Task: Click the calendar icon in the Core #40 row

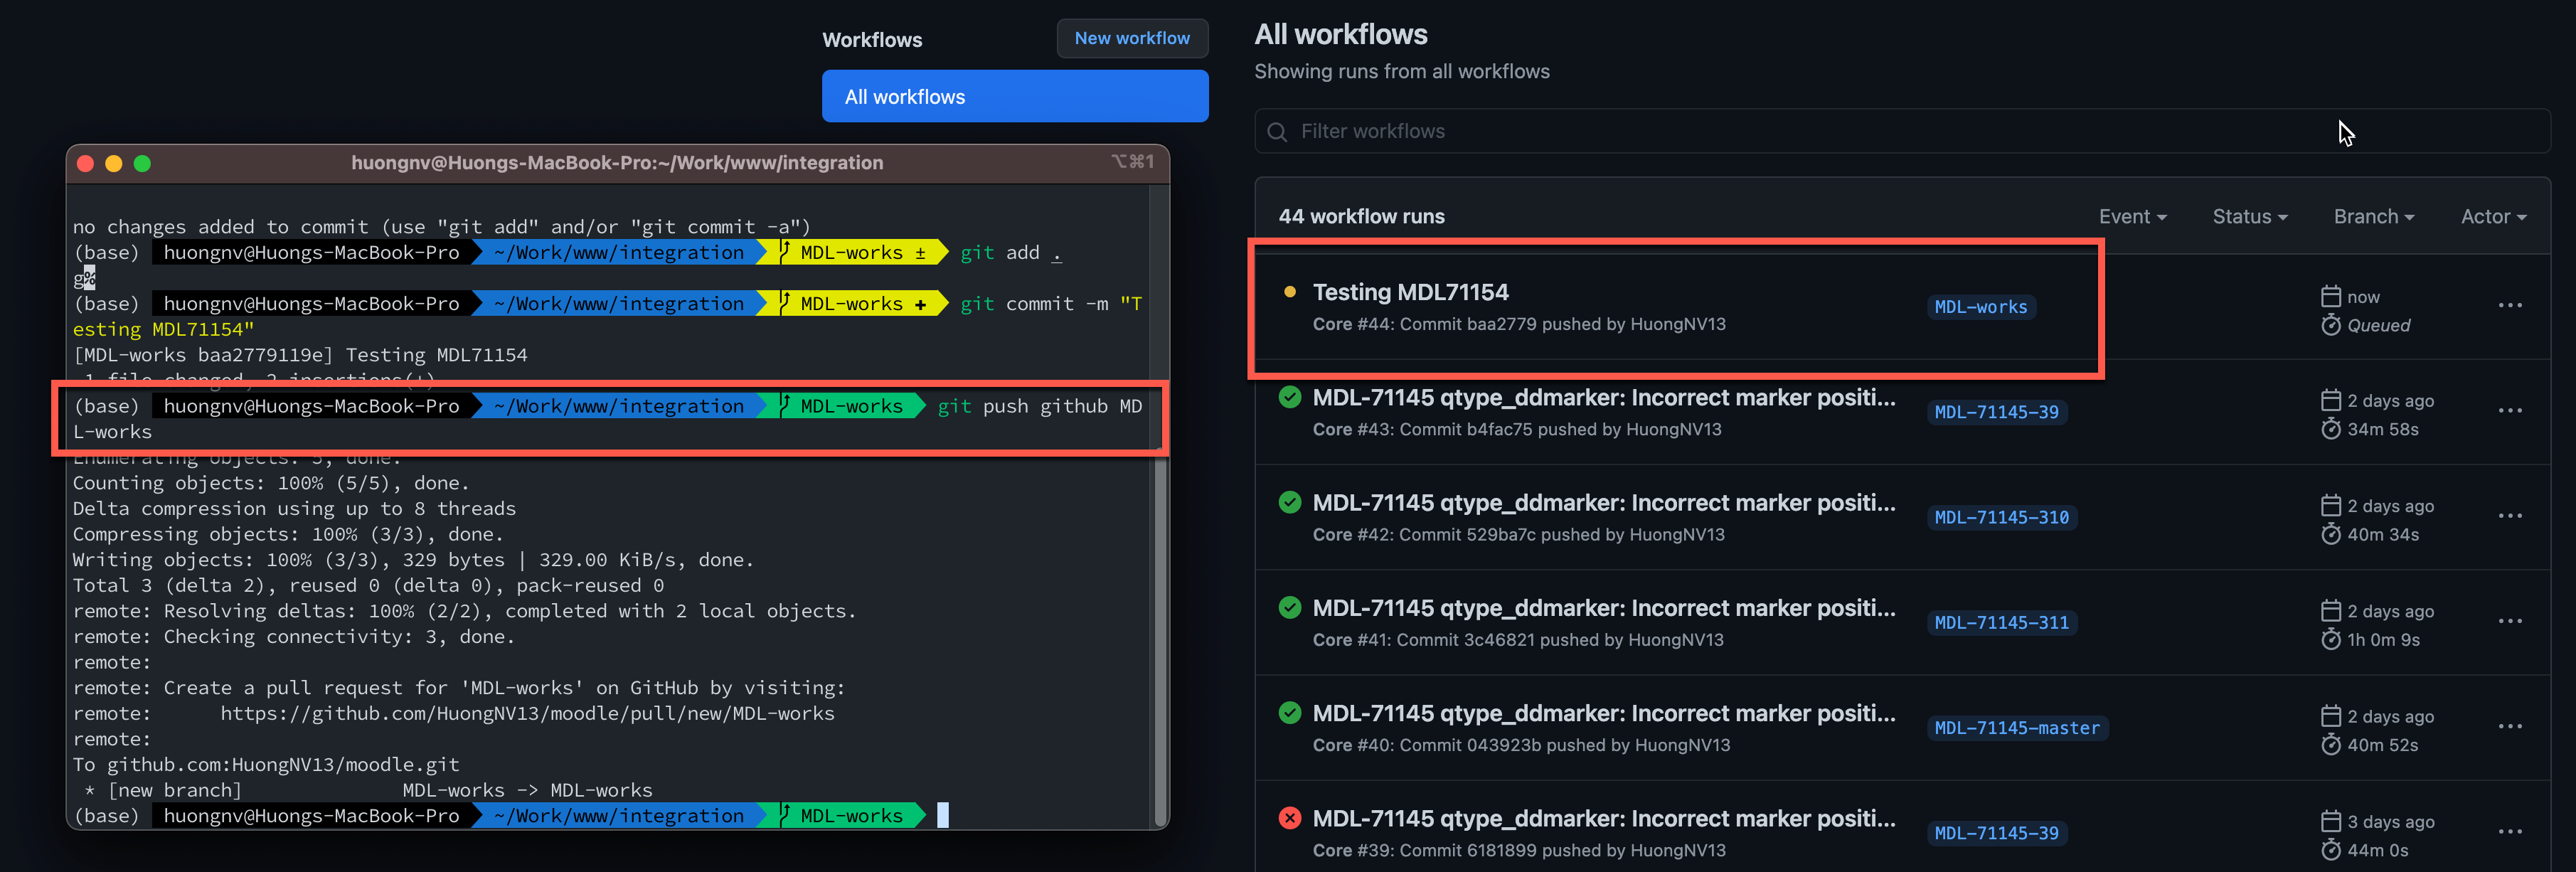Action: pyautogui.click(x=2330, y=716)
